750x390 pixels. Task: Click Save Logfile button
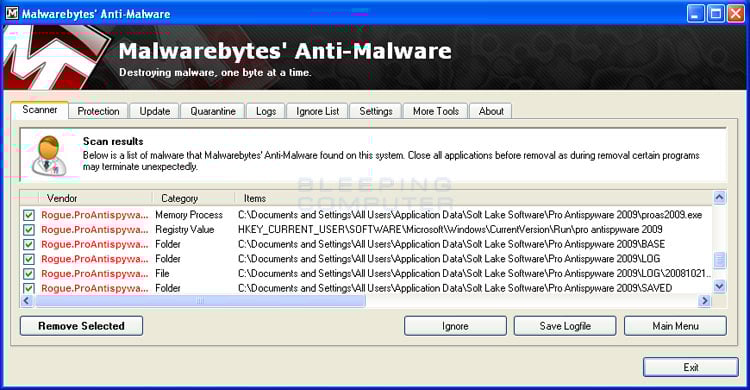pyautogui.click(x=565, y=326)
